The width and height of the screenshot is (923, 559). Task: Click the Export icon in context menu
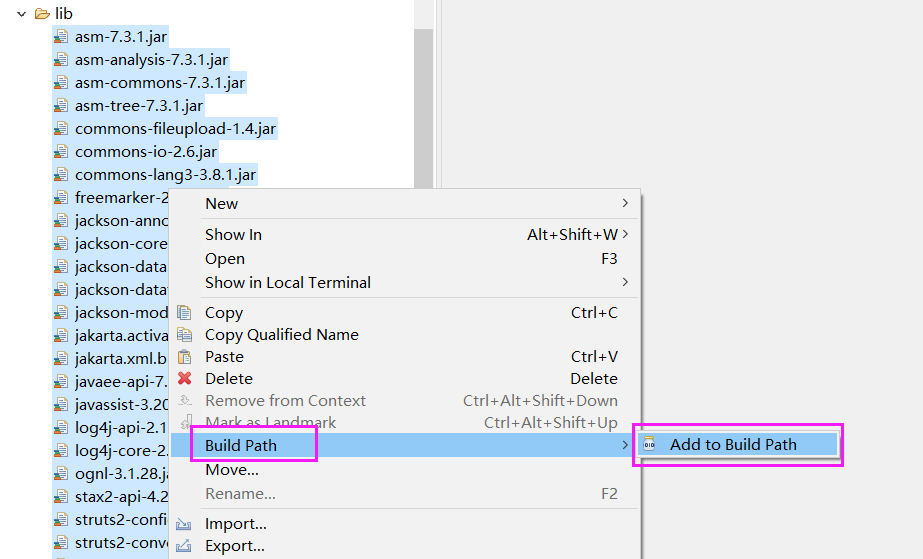click(x=184, y=546)
